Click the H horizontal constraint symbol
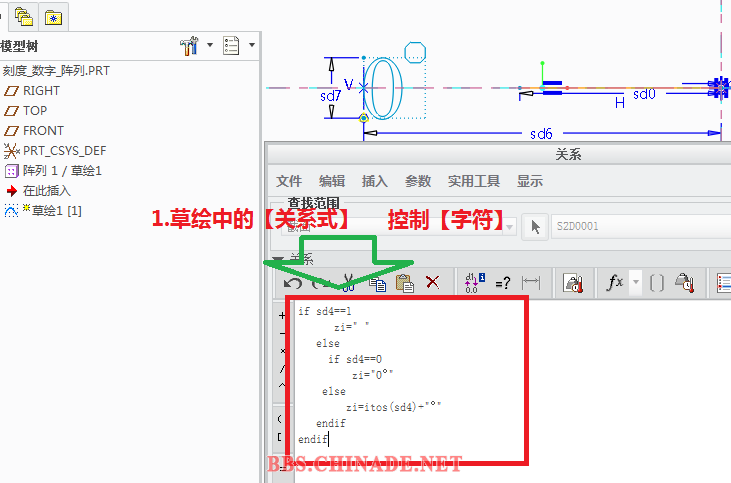Screen dimensions: 731x483 click(x=620, y=103)
